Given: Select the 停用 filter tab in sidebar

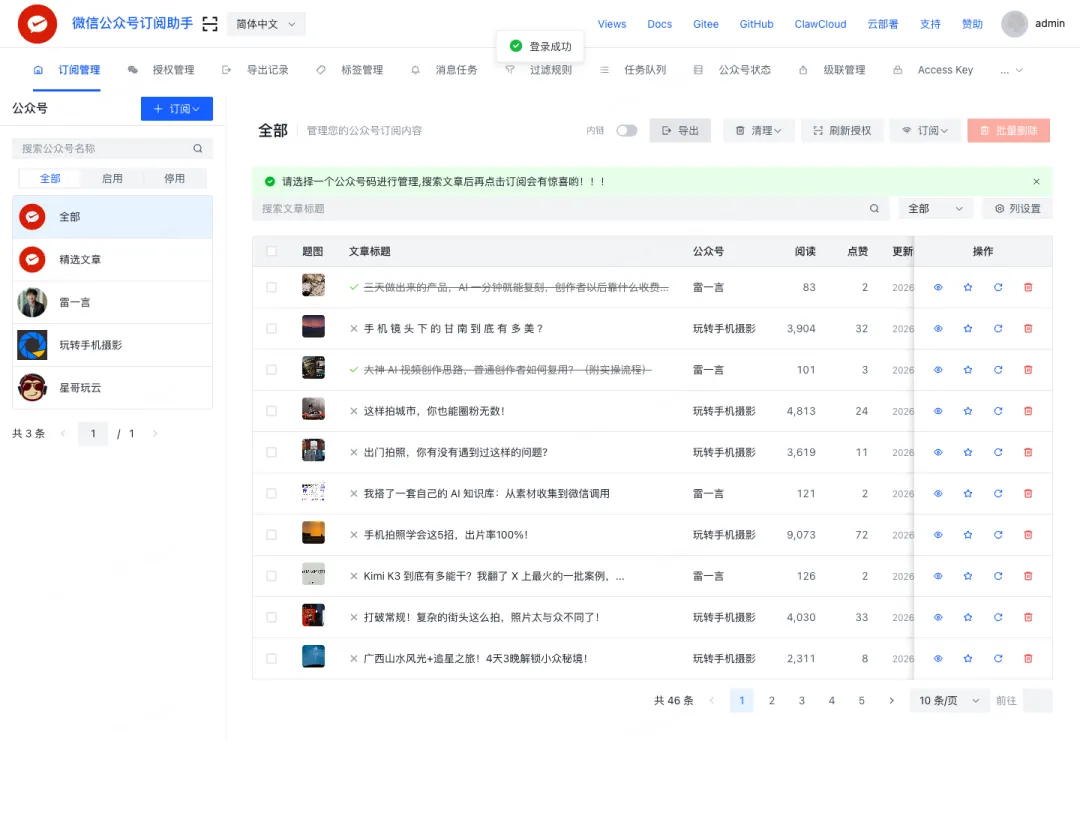Looking at the screenshot, I should coord(174,178).
